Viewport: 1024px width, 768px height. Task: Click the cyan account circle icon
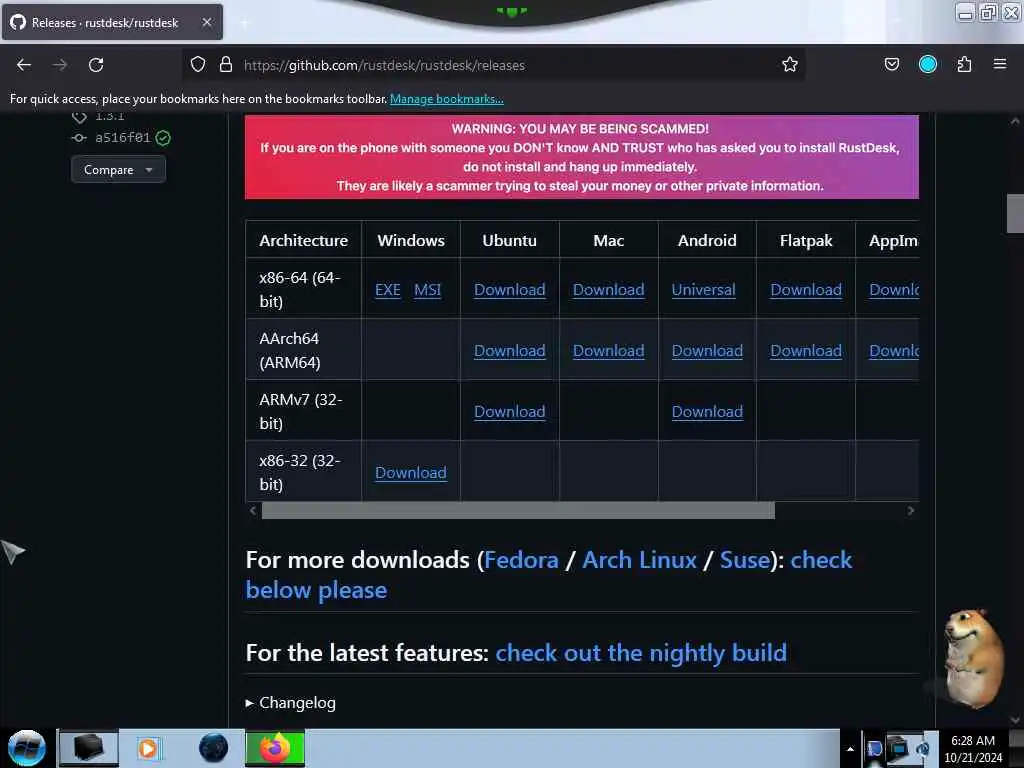(927, 65)
